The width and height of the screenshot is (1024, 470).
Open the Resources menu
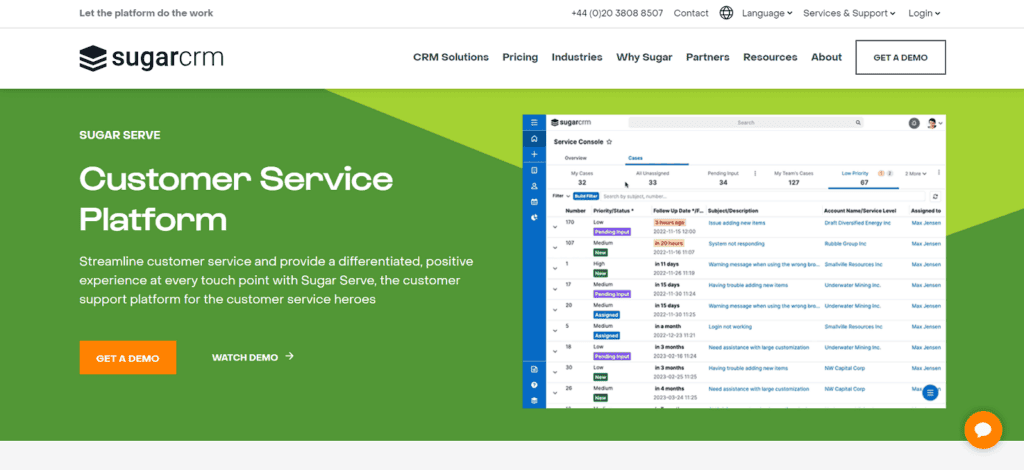click(770, 57)
